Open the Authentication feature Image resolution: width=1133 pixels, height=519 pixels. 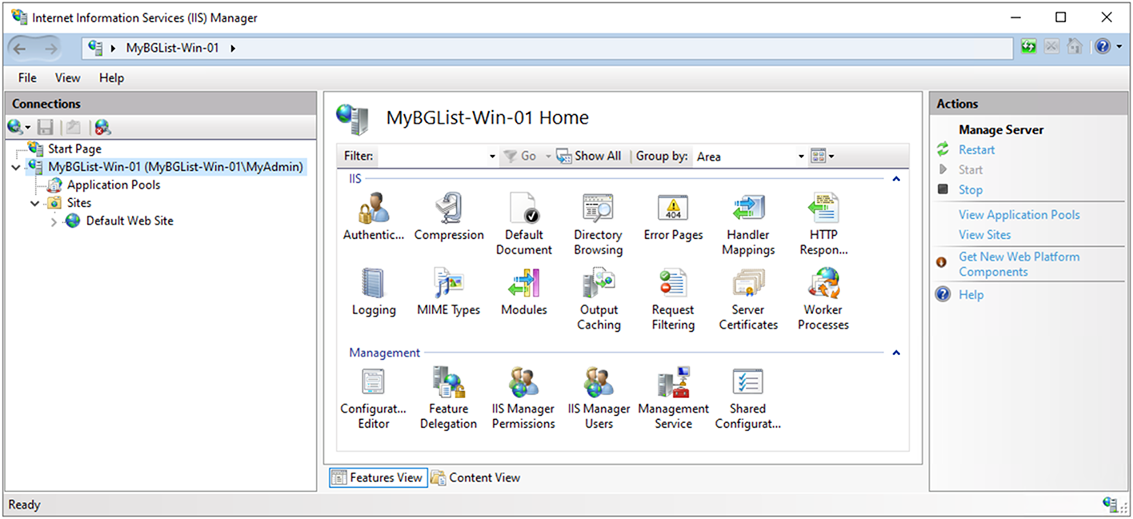pos(374,217)
